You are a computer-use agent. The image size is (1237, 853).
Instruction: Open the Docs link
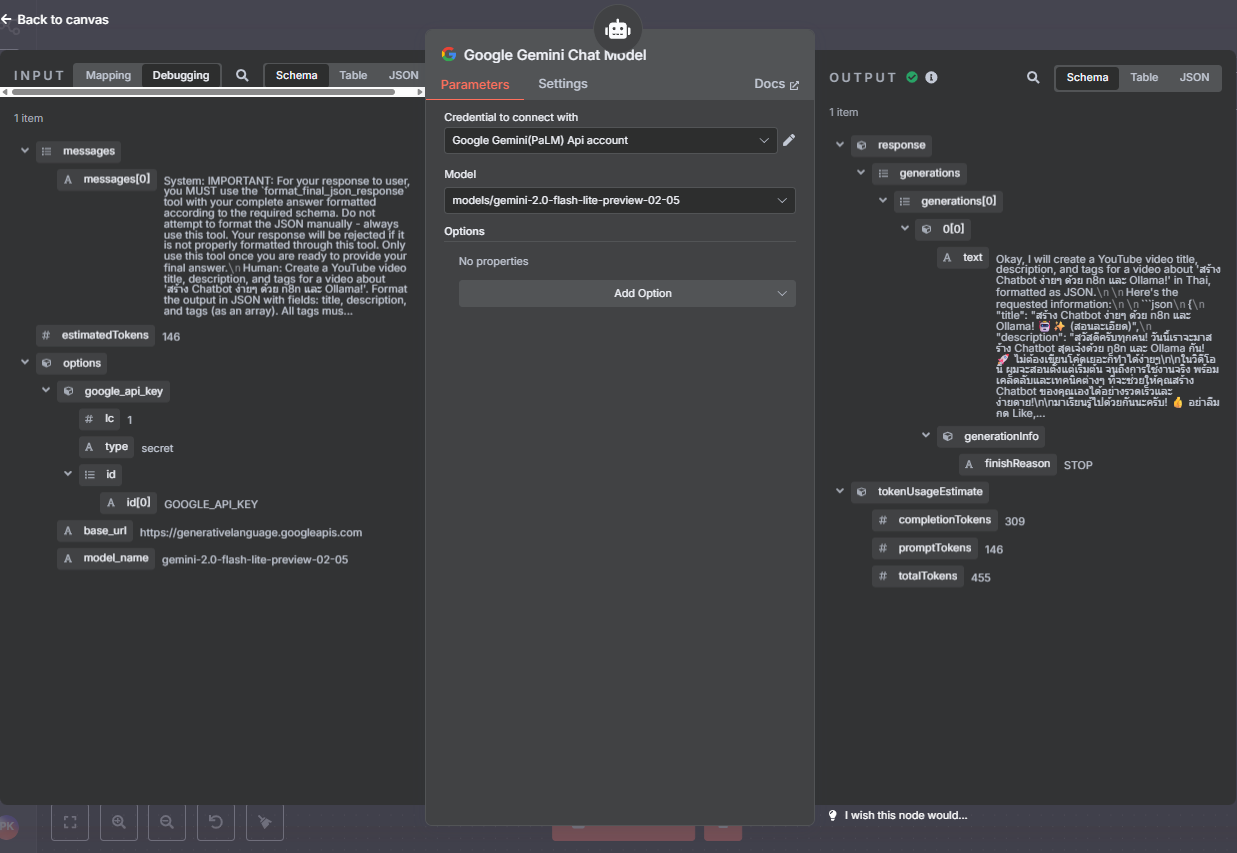coord(776,84)
